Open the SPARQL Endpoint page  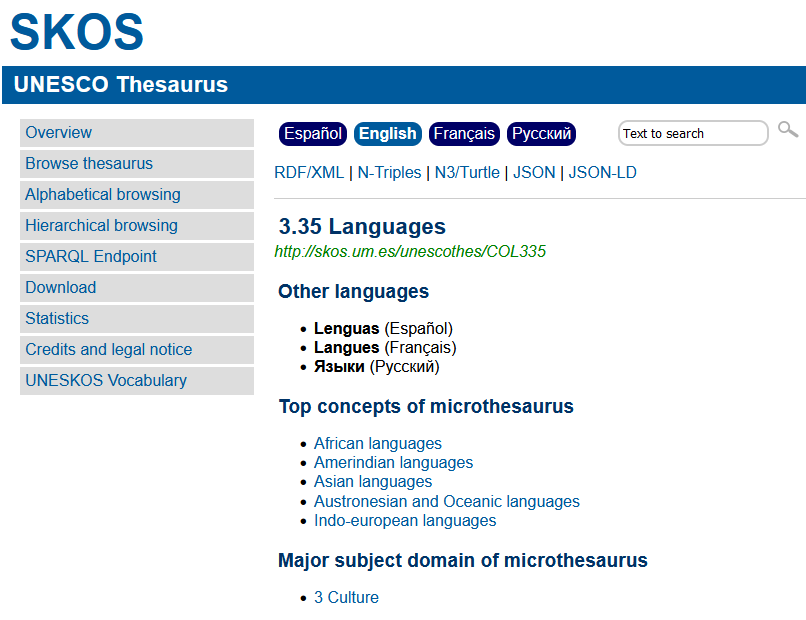pos(137,257)
